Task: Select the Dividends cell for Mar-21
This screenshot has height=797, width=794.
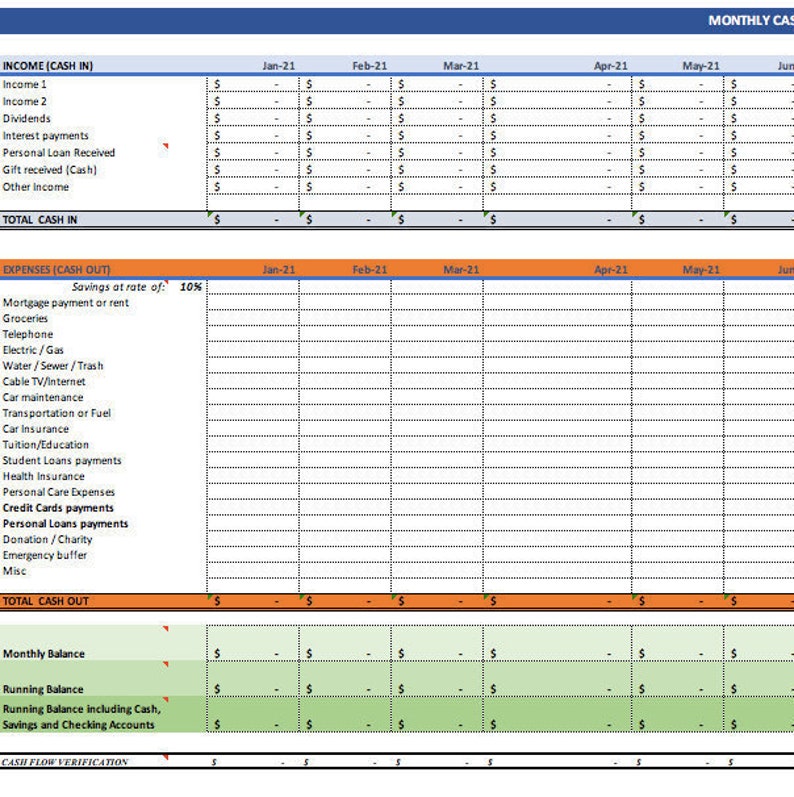Action: pos(437,118)
